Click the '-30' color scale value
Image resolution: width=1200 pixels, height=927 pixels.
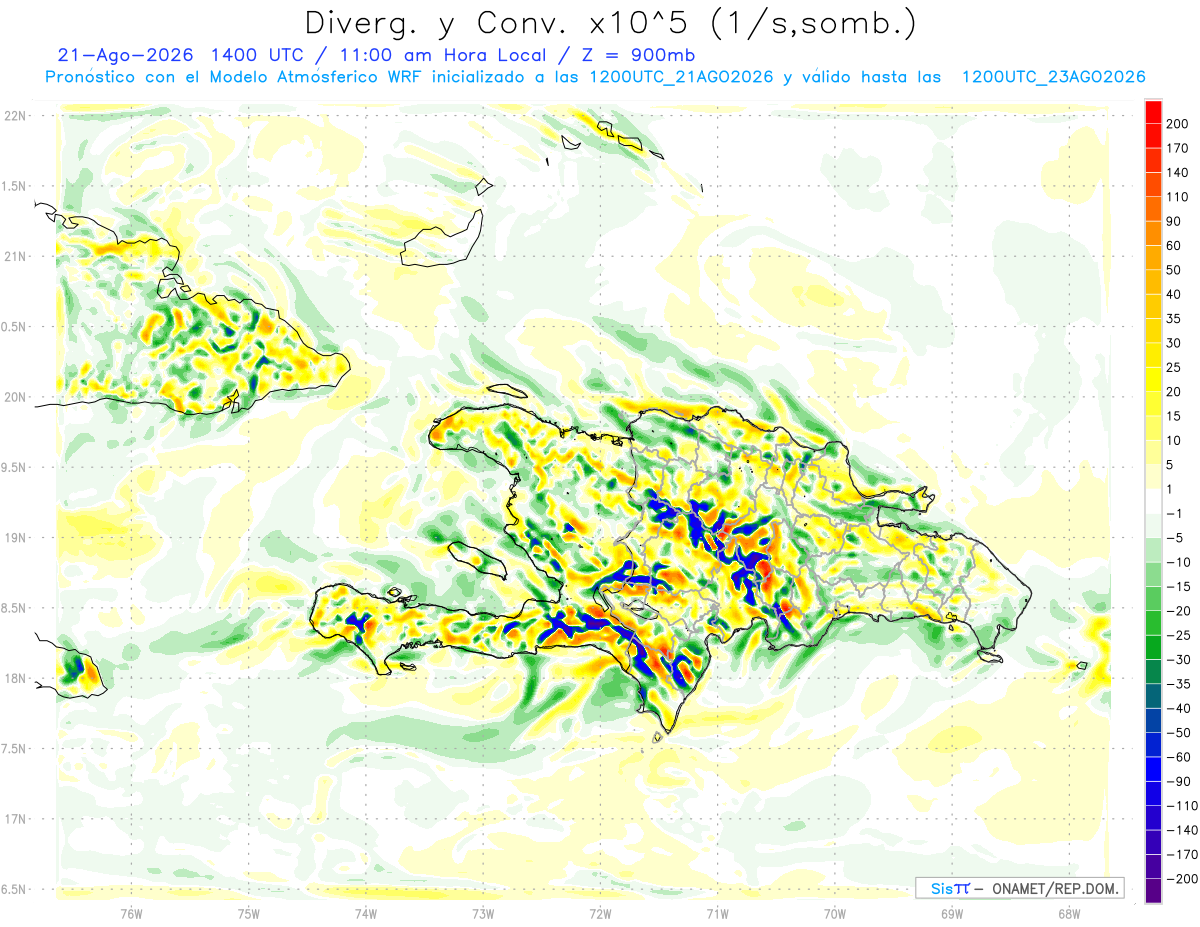pyautogui.click(x=1178, y=659)
